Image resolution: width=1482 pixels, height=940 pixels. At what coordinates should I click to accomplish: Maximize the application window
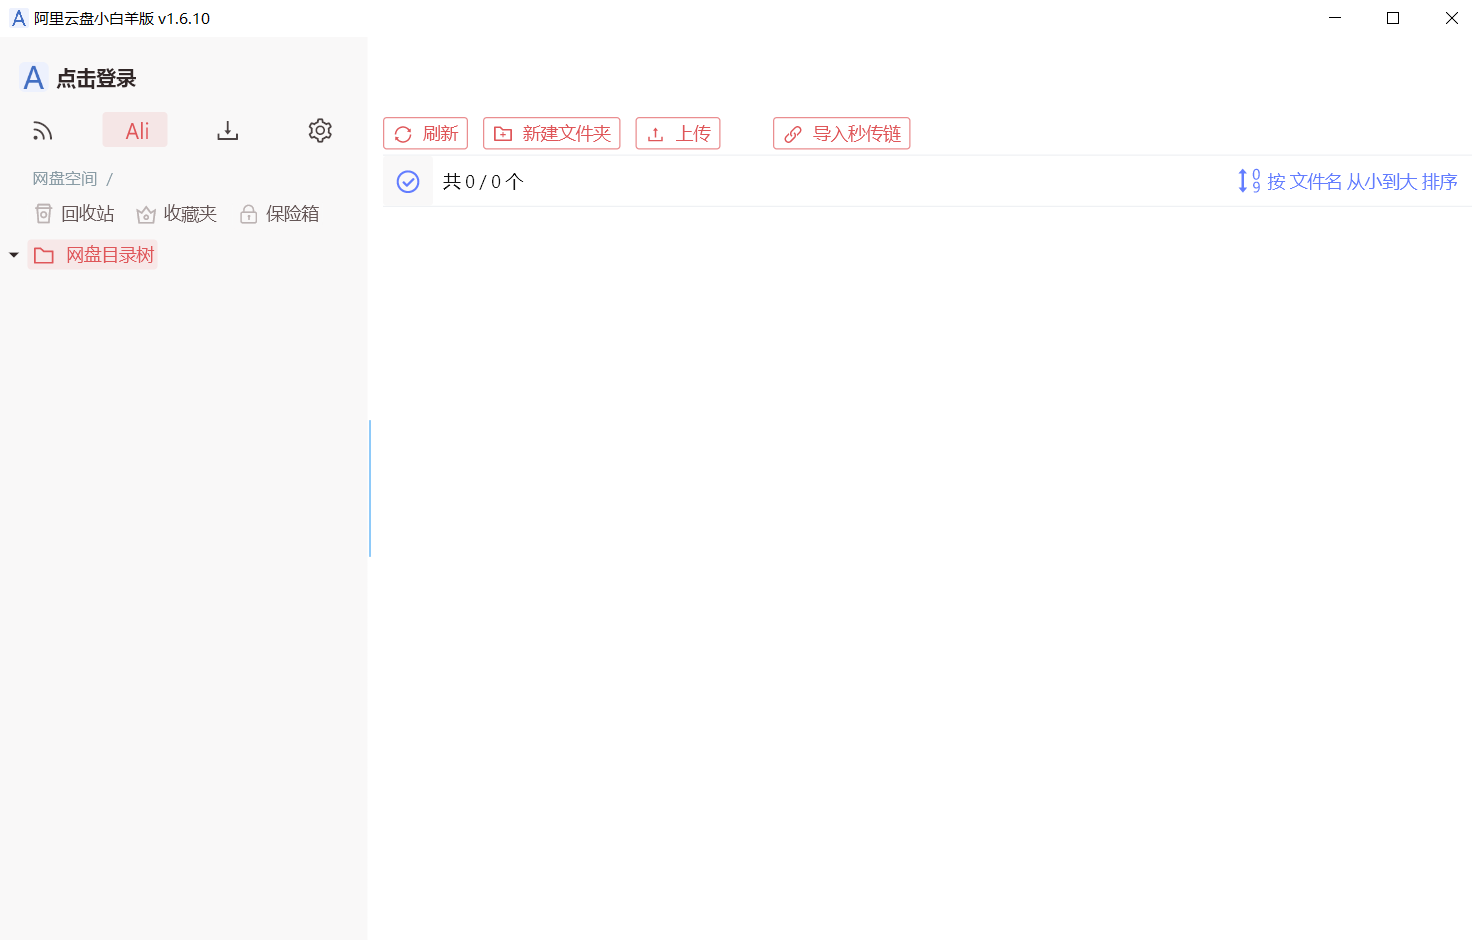coord(1393,18)
